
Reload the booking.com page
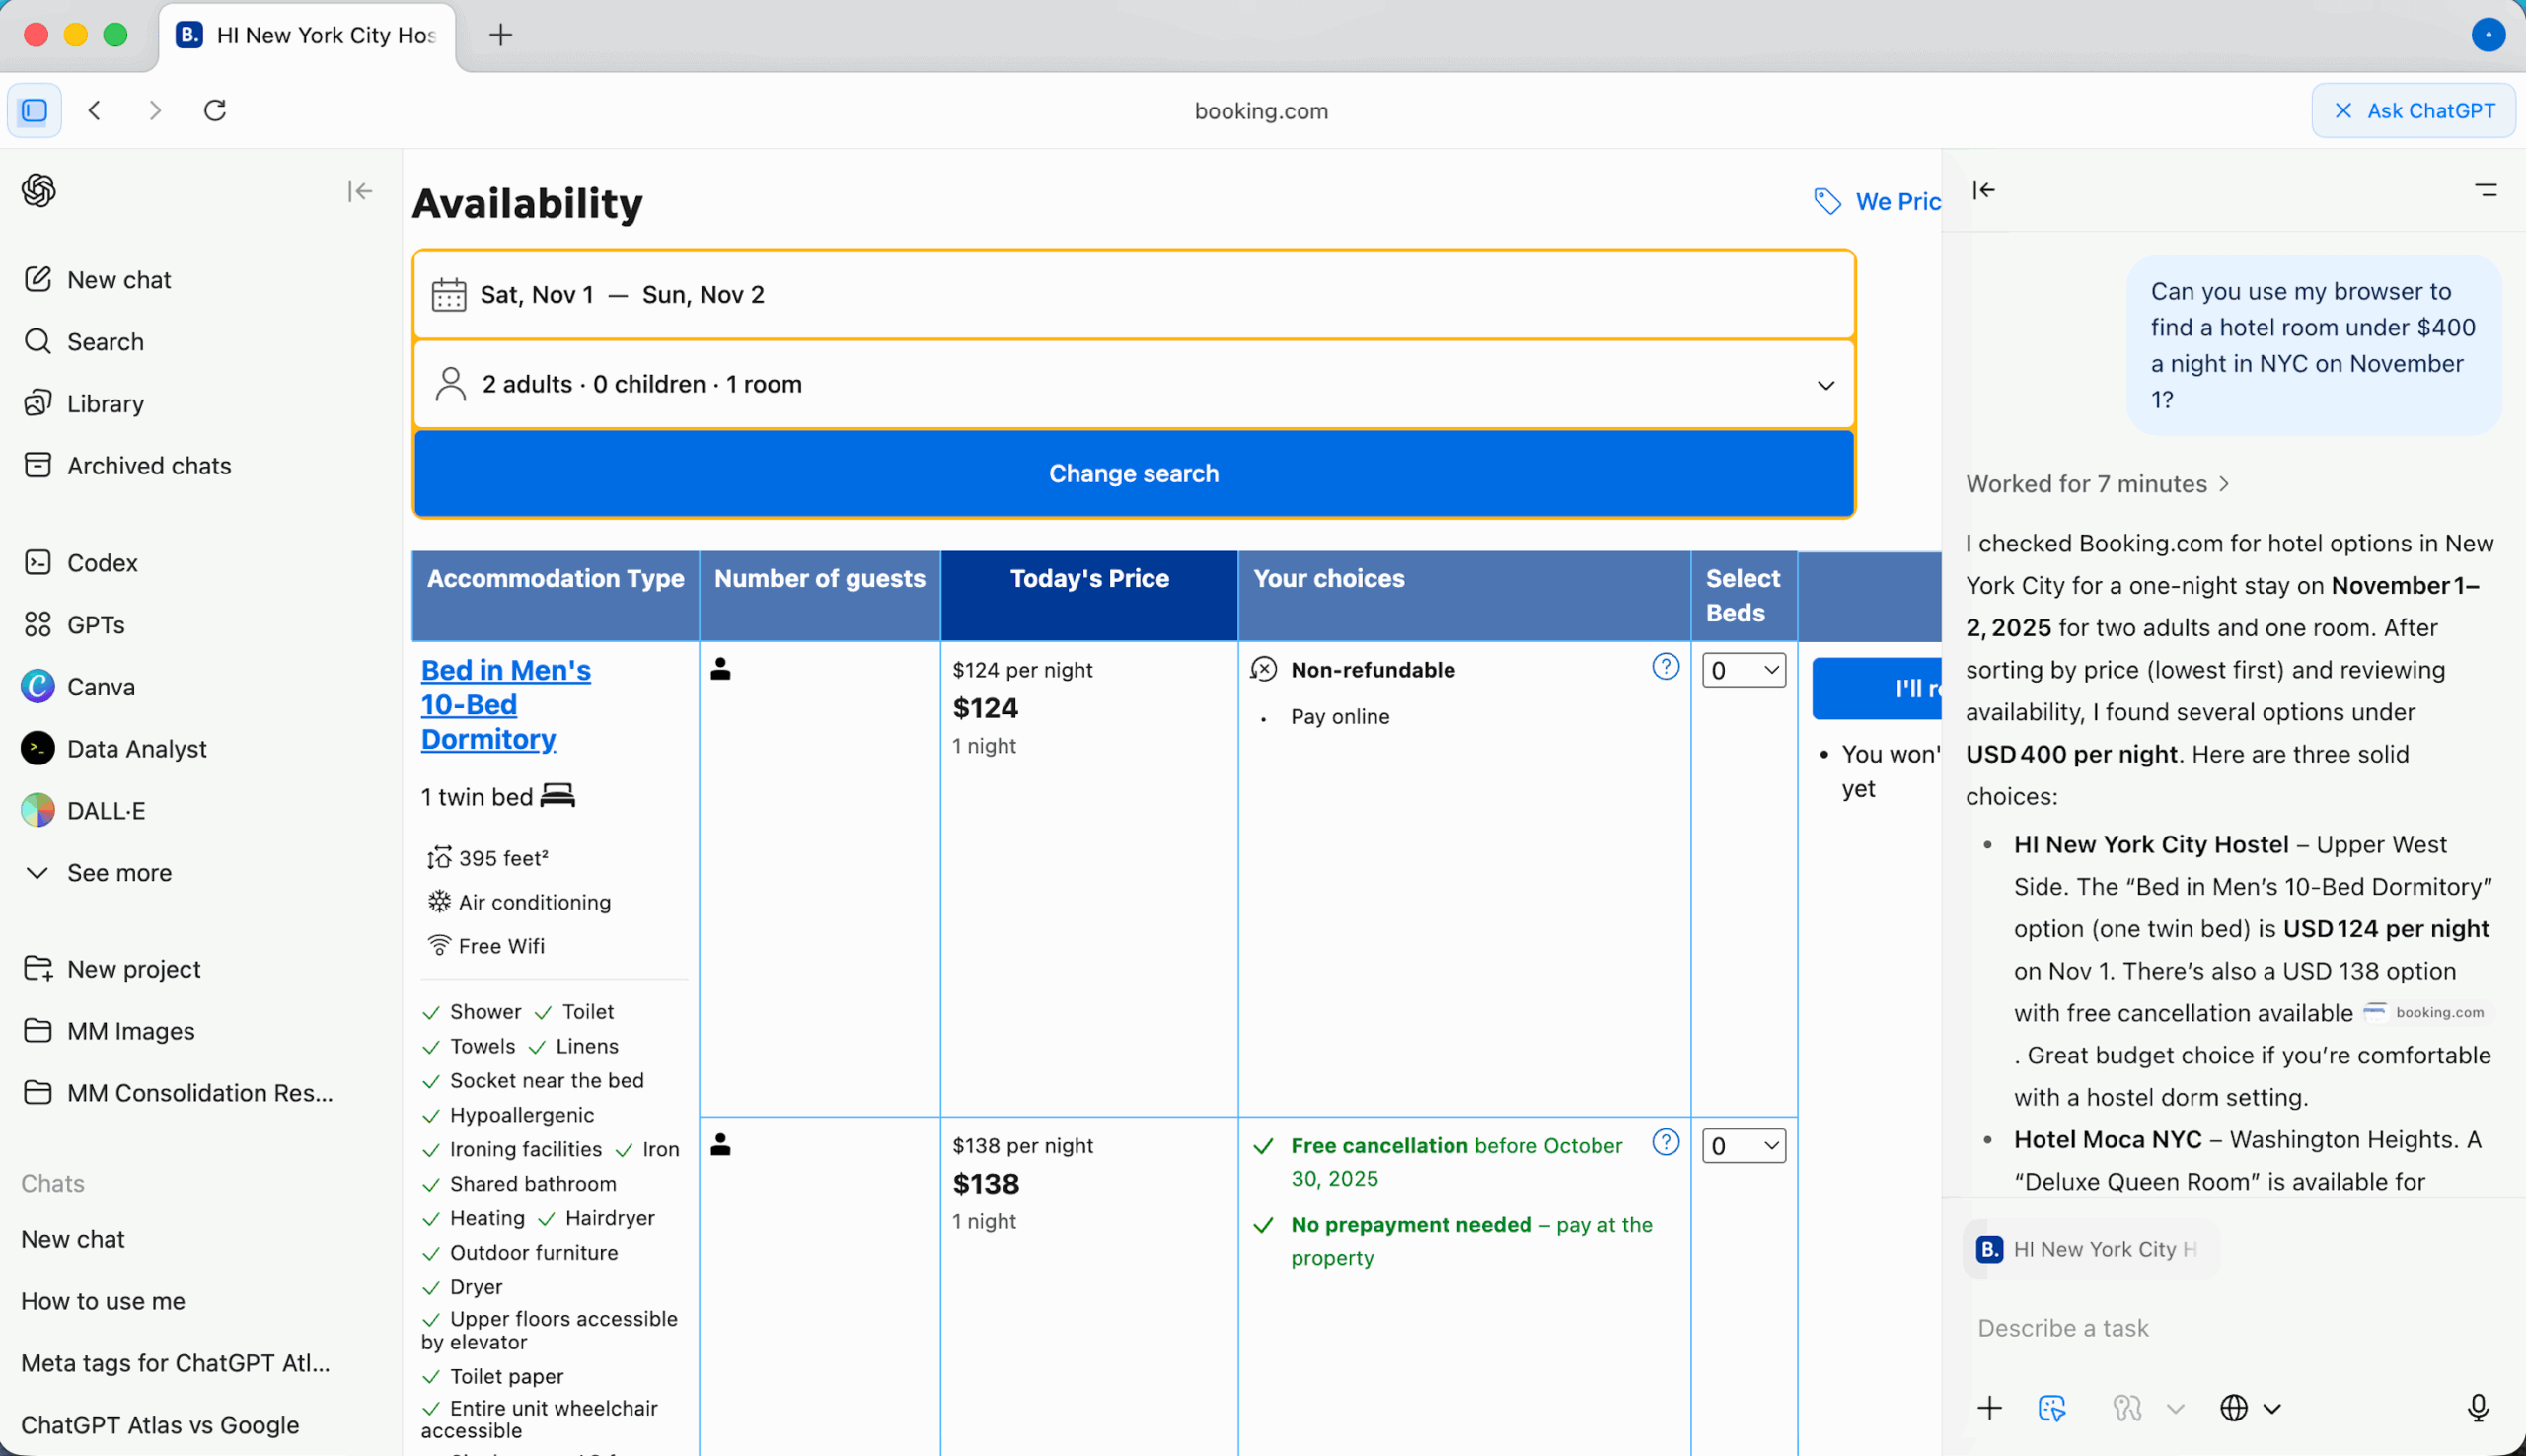215,110
